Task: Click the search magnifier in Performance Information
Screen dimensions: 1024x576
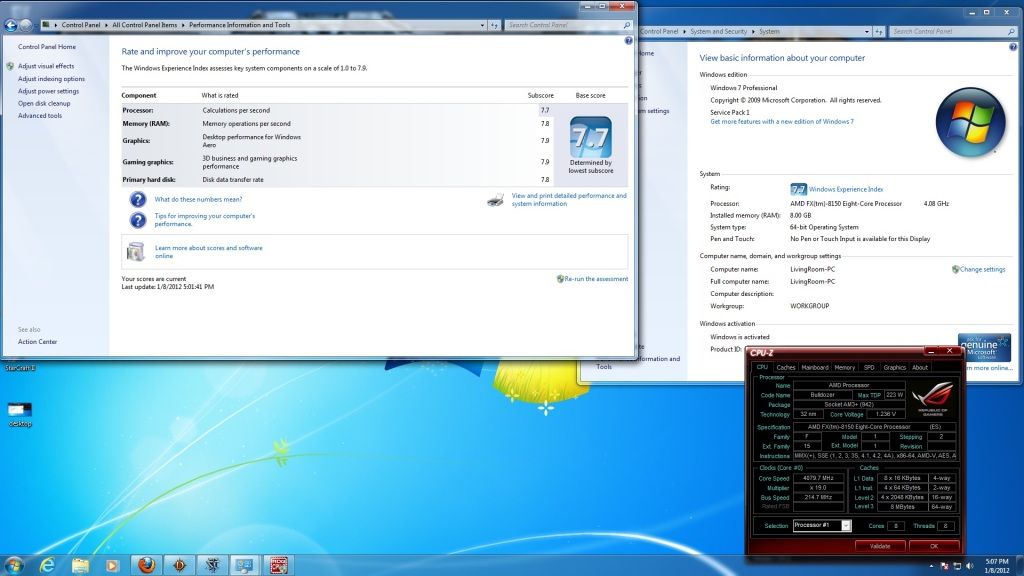Action: tap(627, 25)
